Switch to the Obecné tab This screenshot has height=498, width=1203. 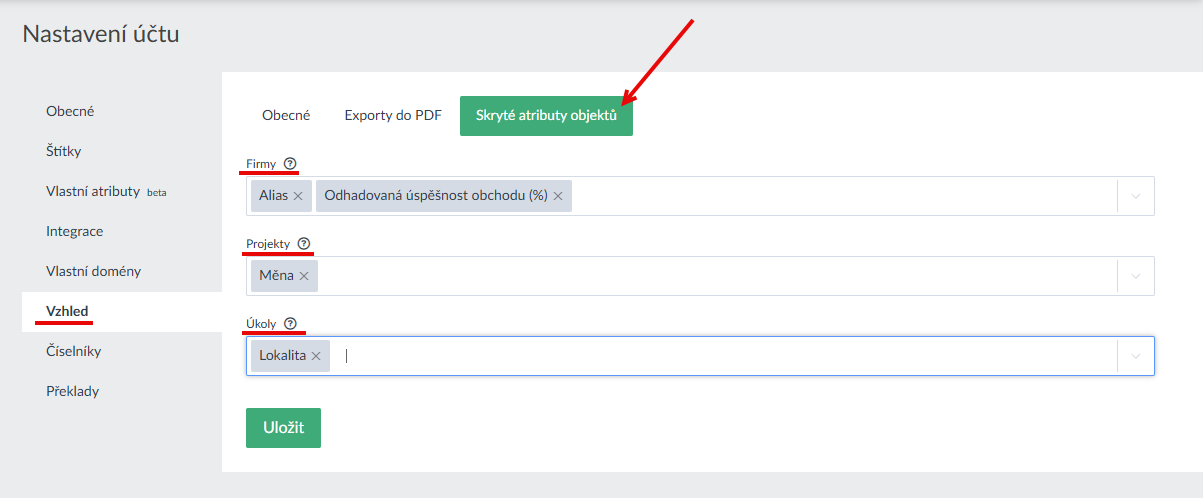point(286,116)
